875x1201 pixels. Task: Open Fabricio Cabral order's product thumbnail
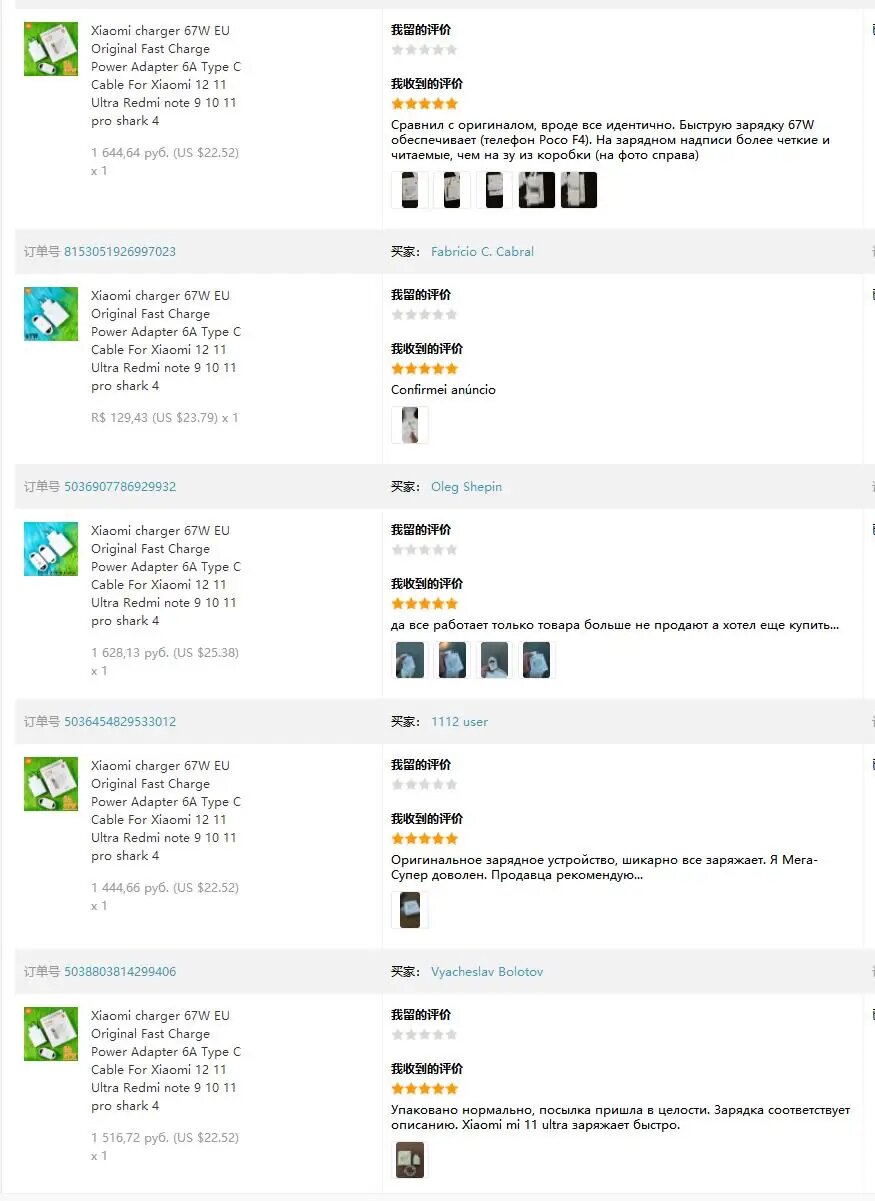(x=51, y=314)
